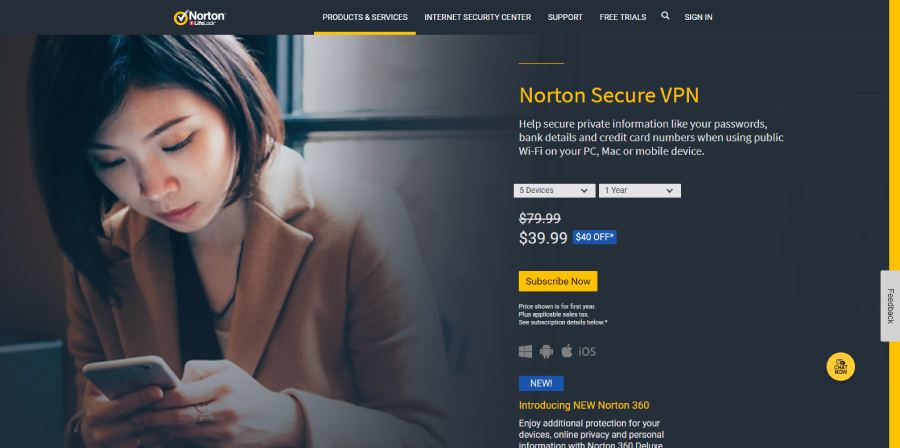
Task: Go to Support menu item
Action: point(565,17)
